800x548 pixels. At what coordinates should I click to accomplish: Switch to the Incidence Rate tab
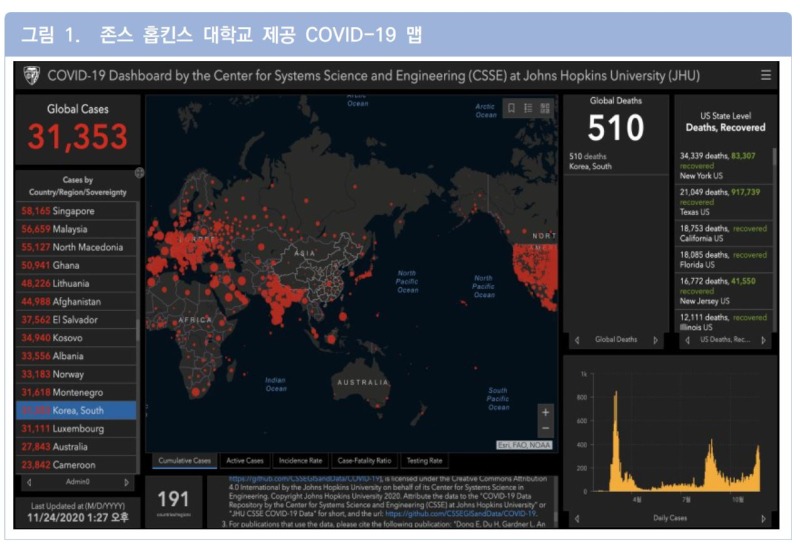[x=301, y=461]
